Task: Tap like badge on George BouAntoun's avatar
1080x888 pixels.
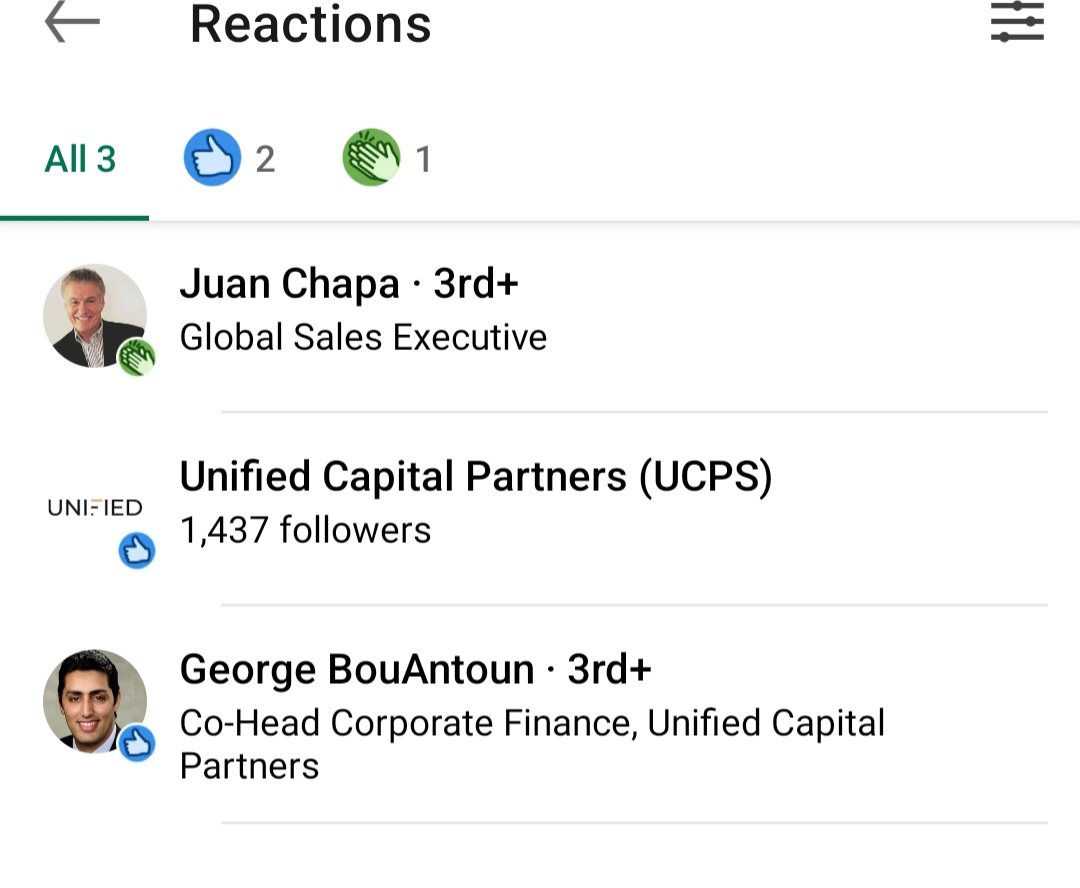Action: (137, 743)
